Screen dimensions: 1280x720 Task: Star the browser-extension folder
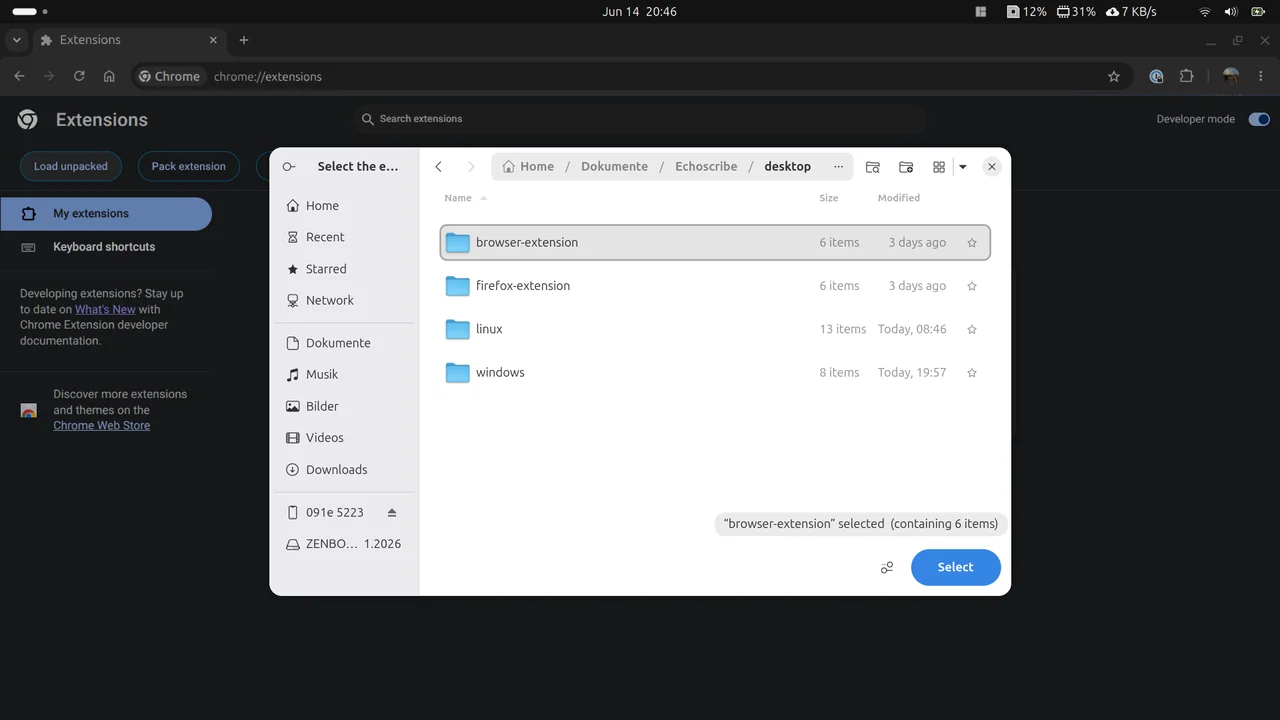coord(972,243)
